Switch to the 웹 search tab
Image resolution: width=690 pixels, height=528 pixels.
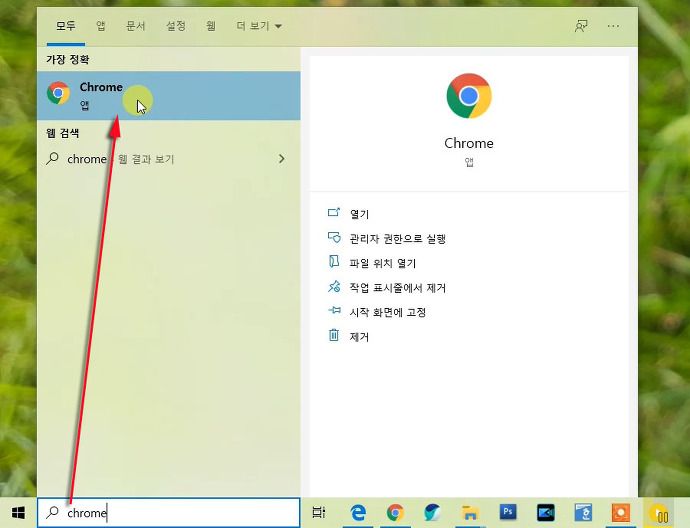click(211, 26)
